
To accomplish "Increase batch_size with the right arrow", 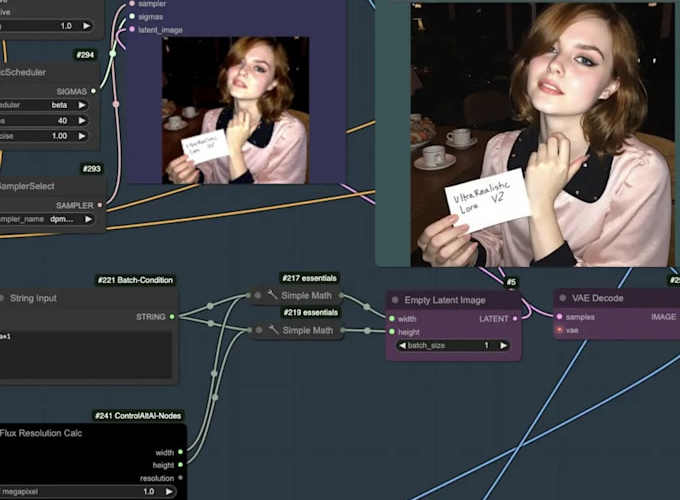I will click(502, 345).
